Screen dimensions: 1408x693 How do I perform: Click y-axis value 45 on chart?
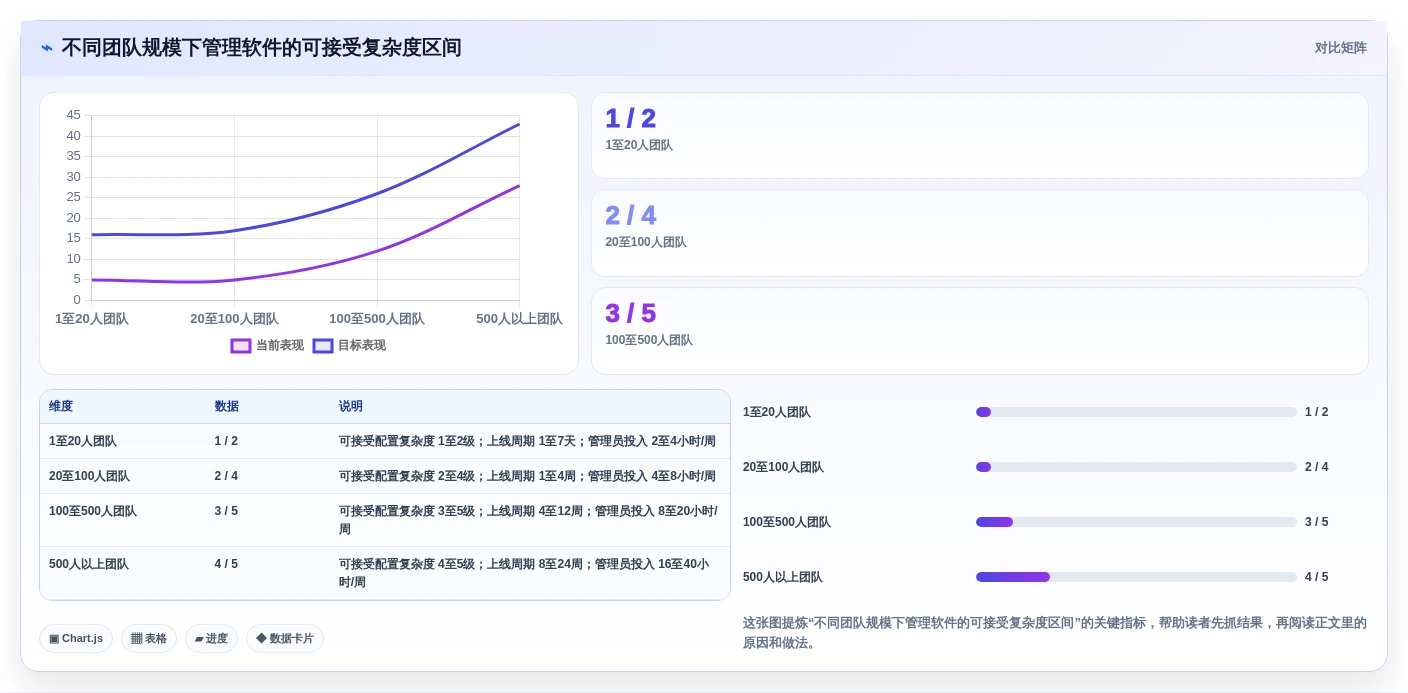[74, 115]
